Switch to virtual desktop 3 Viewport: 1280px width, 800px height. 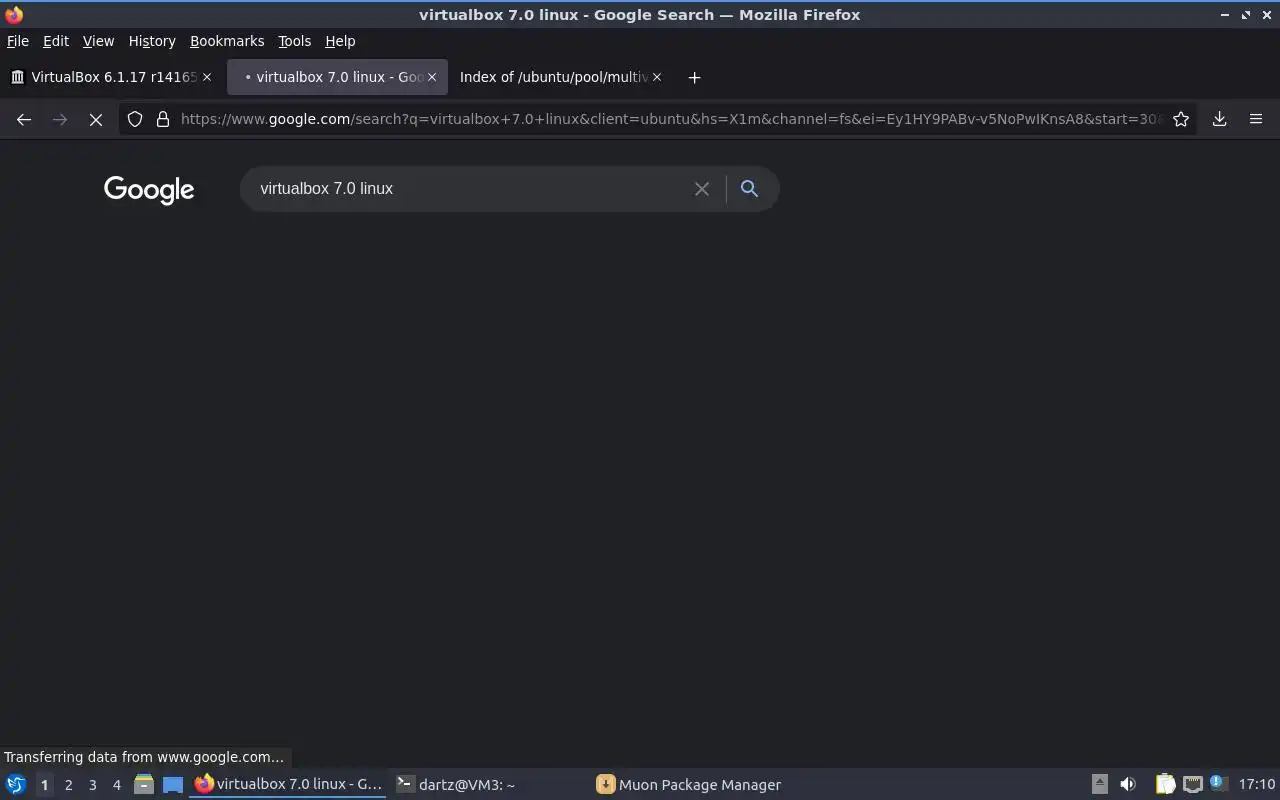(x=92, y=785)
